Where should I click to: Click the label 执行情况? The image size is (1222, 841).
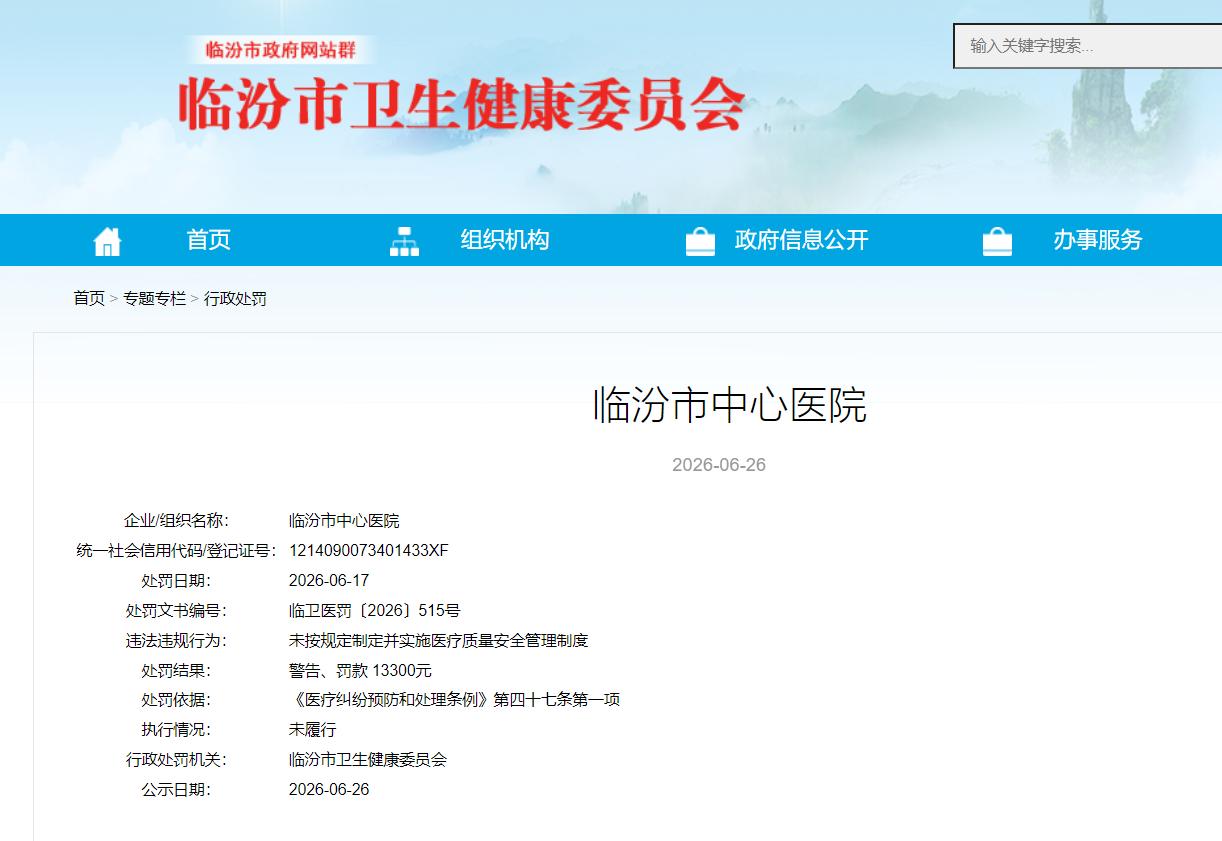176,730
